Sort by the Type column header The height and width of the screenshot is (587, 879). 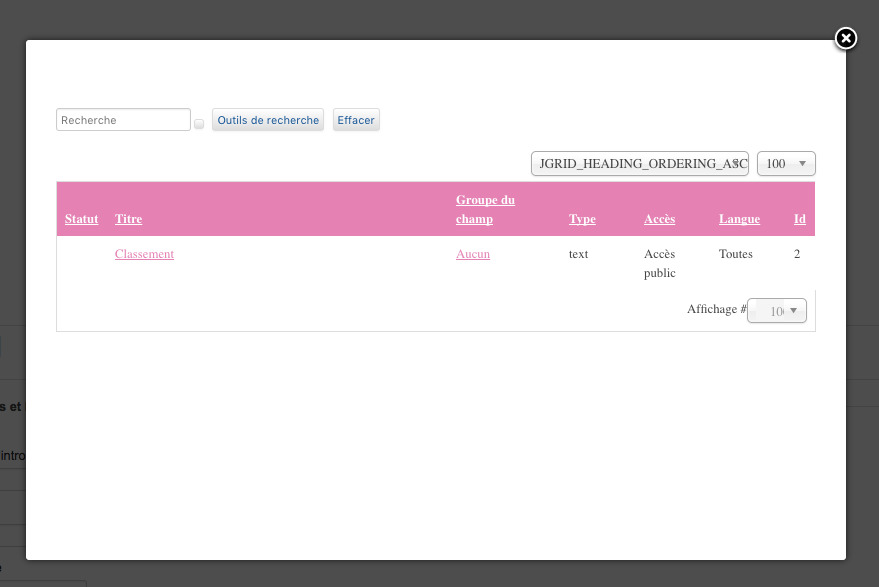582,219
